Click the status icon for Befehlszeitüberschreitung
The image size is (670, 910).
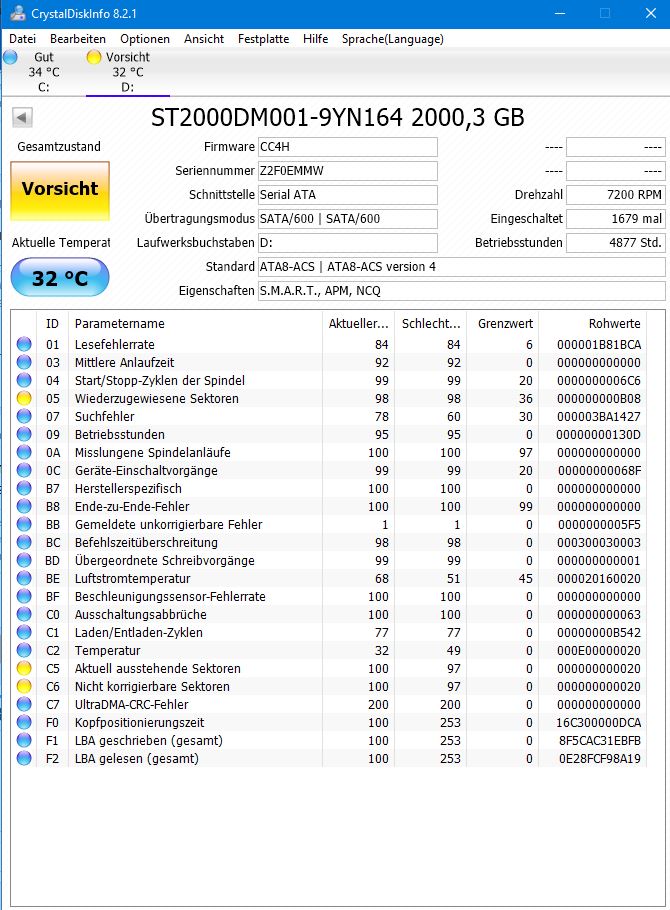[24, 542]
